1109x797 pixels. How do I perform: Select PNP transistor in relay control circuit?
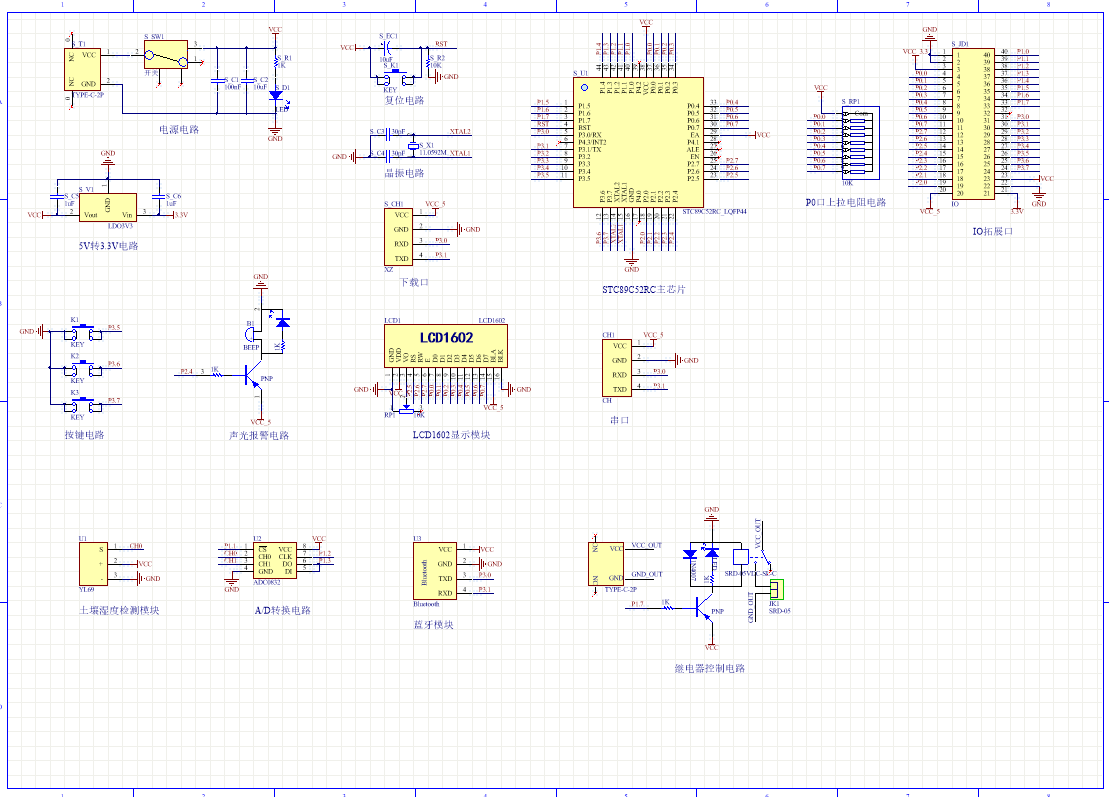click(x=704, y=607)
